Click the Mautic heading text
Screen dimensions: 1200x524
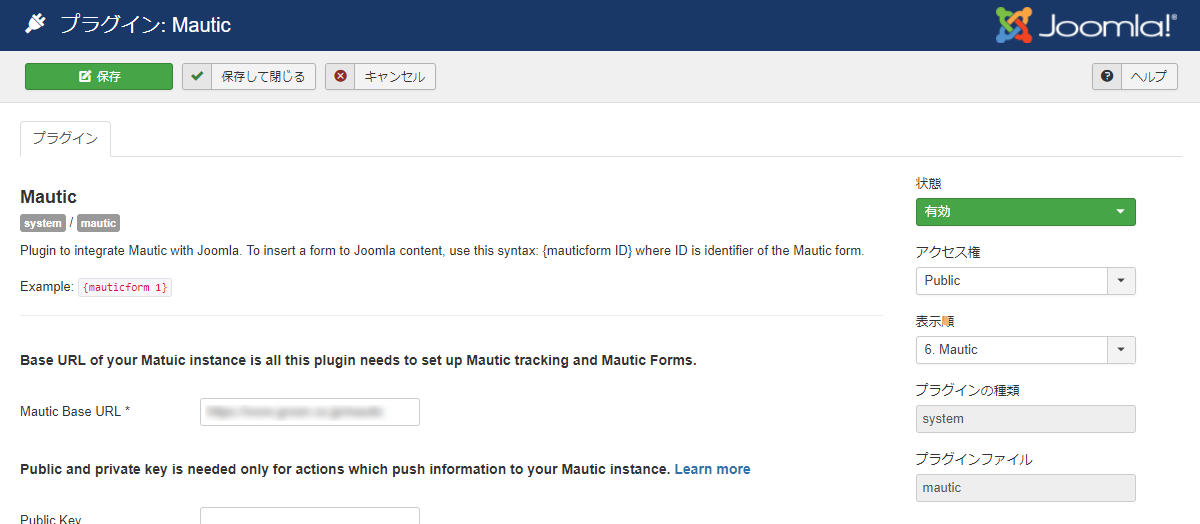[x=48, y=197]
